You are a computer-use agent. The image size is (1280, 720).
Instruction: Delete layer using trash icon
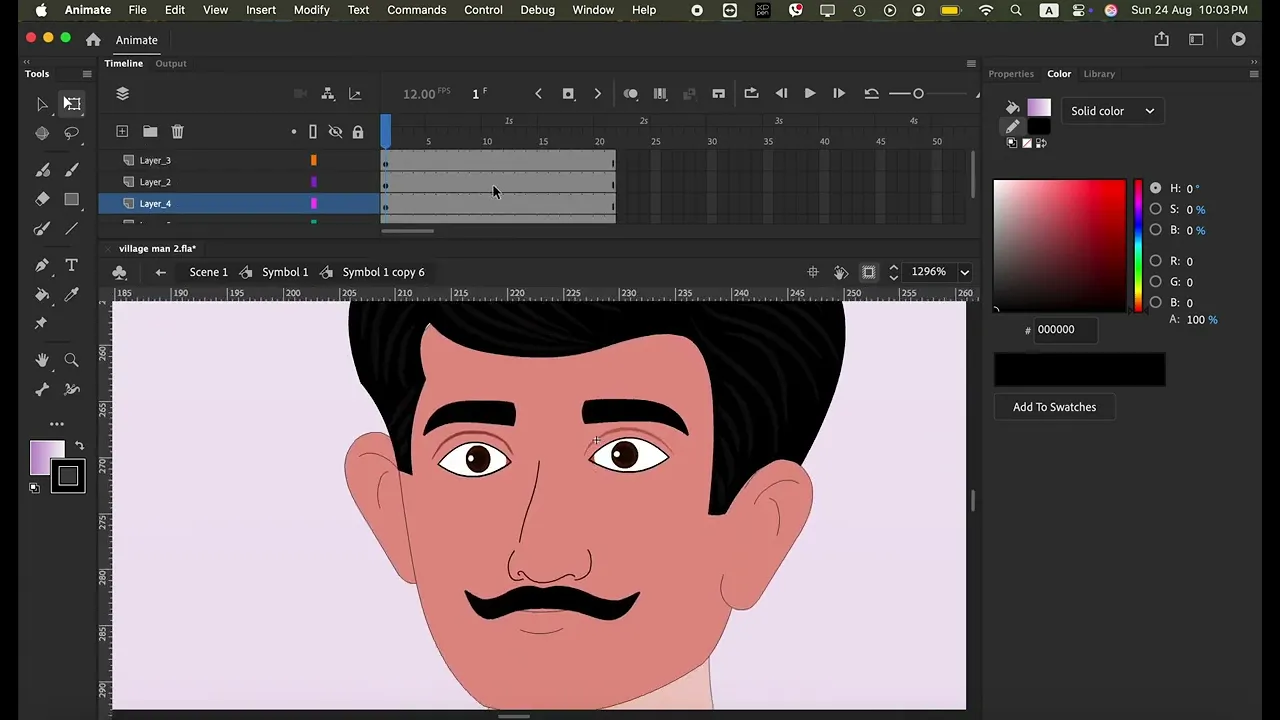[177, 131]
